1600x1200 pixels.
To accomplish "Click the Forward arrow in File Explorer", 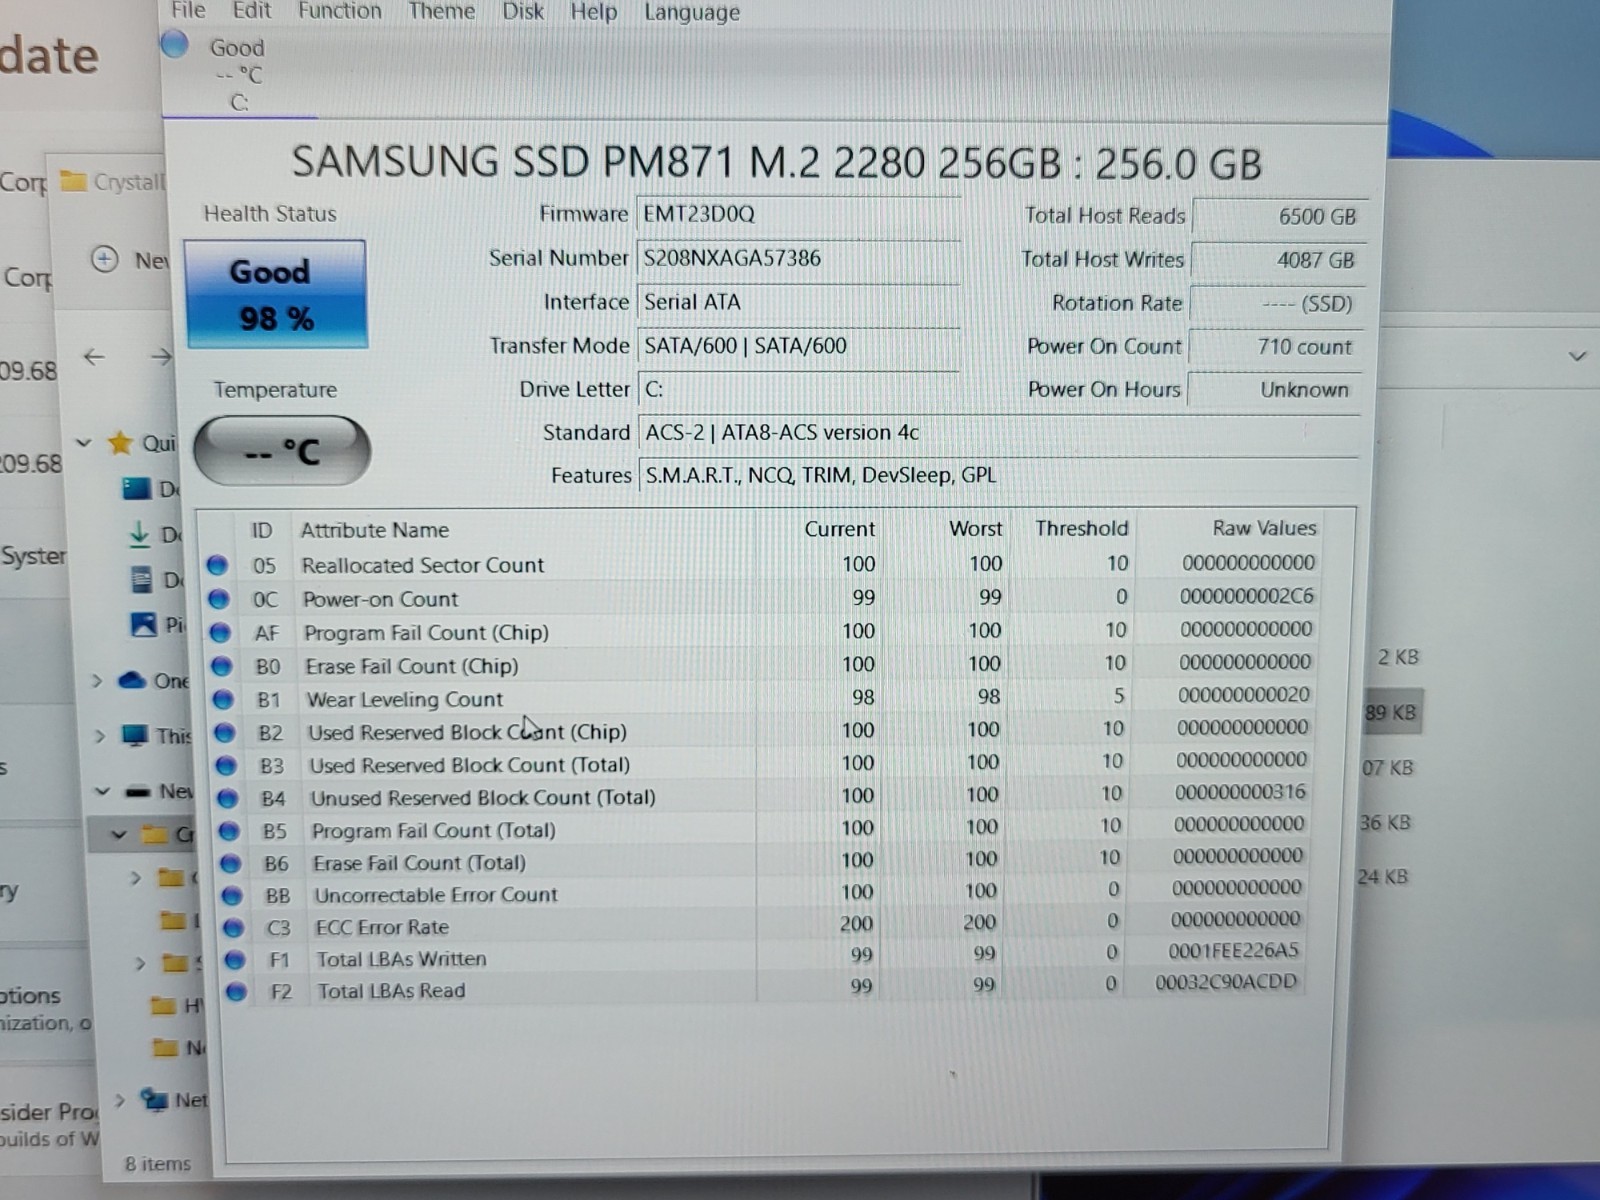I will [160, 357].
